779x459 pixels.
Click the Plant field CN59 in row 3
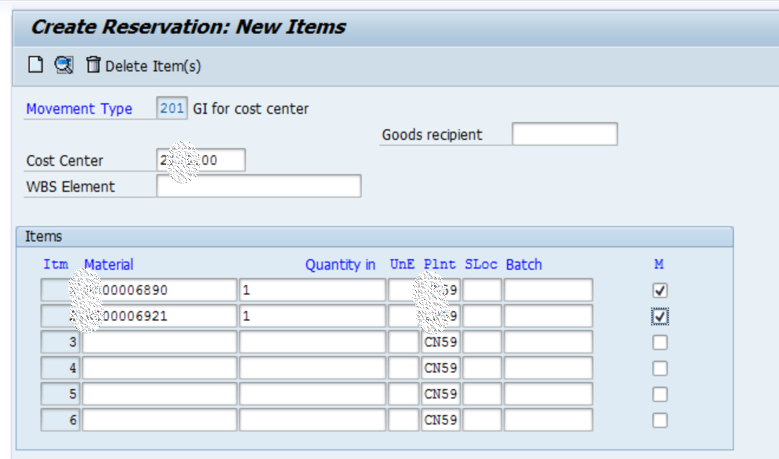[x=441, y=342]
